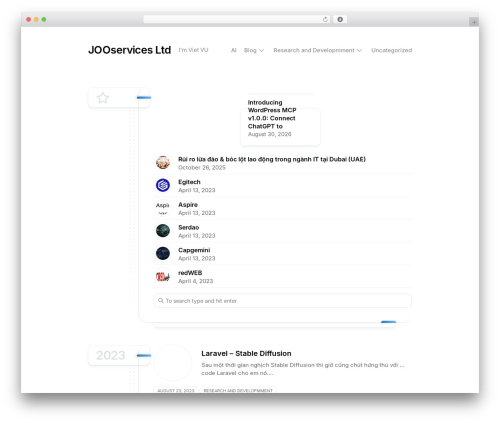The image size is (500, 423).
Task: Open the Aspire logo thumbnail
Action: pyautogui.click(x=163, y=208)
